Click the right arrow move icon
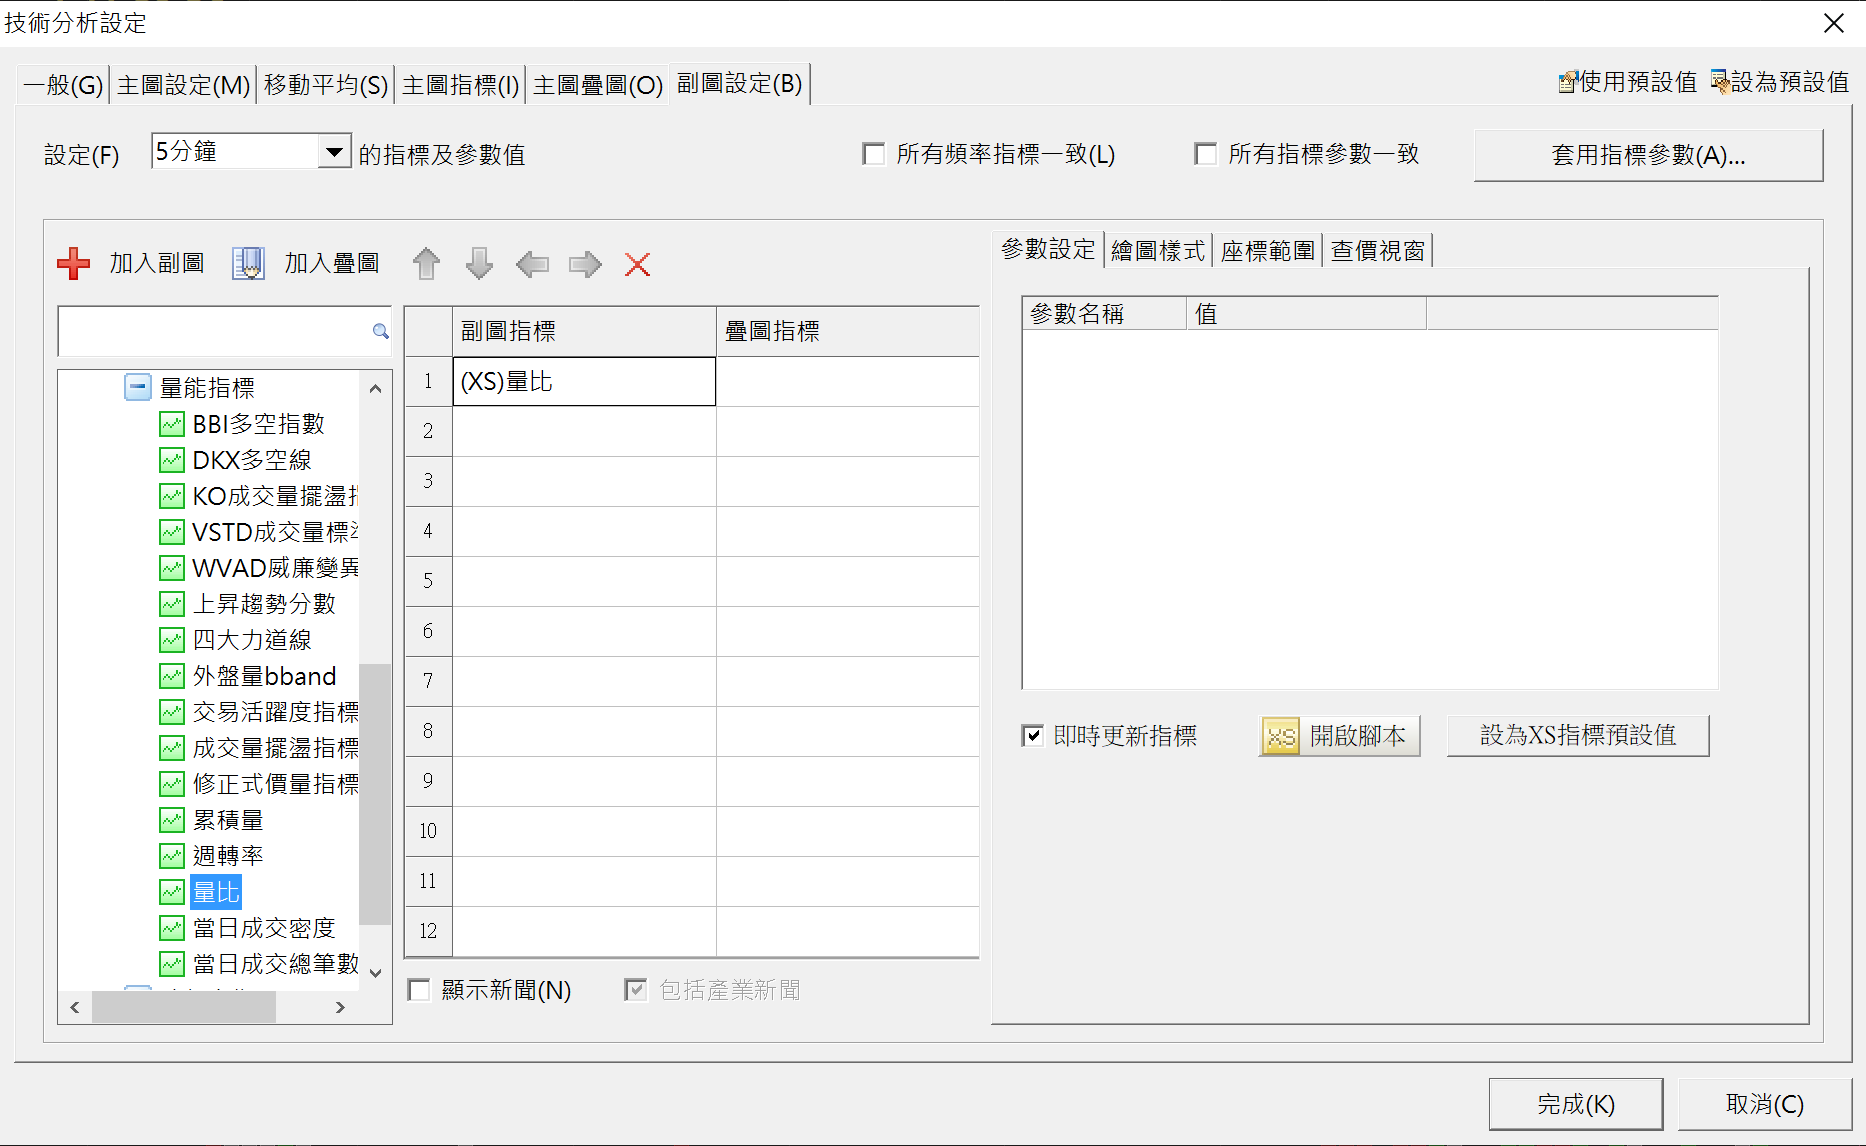The width and height of the screenshot is (1866, 1146). (585, 264)
